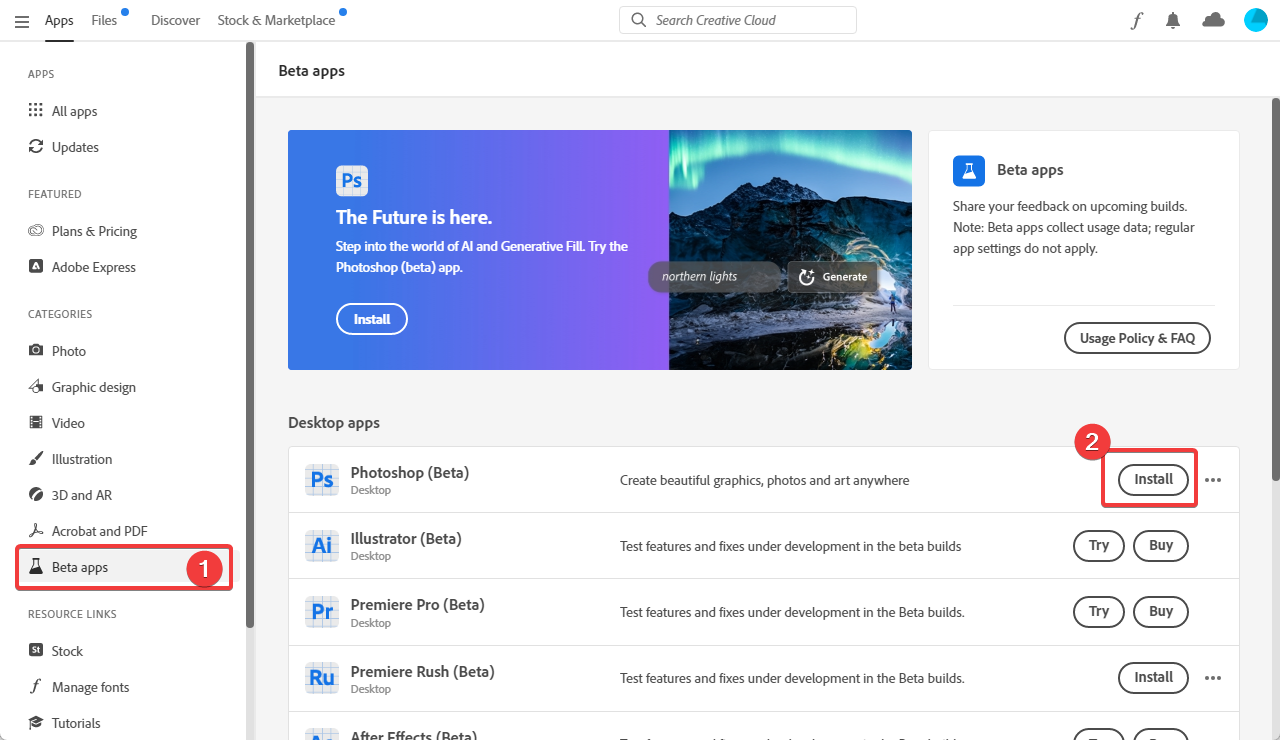Open the user profile avatar
1280x740 pixels.
(x=1256, y=20)
